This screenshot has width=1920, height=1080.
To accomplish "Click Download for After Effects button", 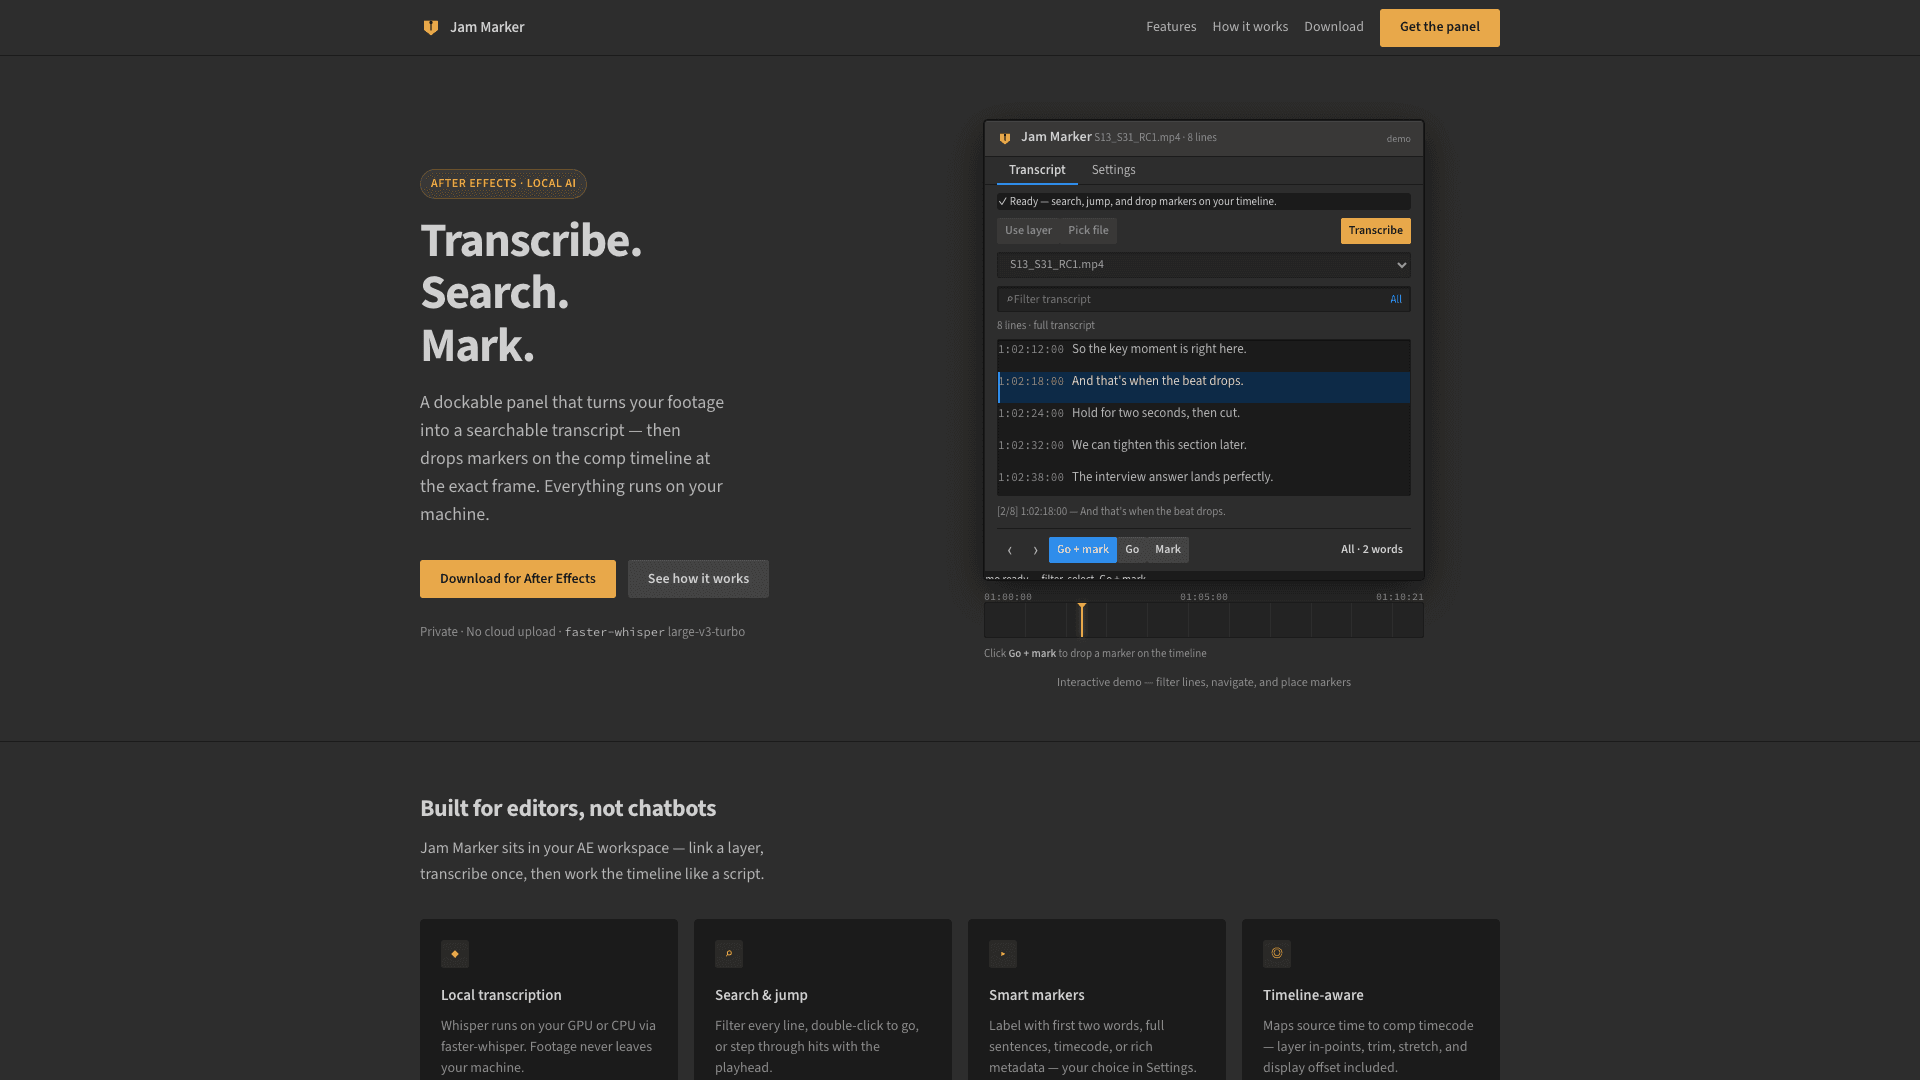I will coord(518,579).
